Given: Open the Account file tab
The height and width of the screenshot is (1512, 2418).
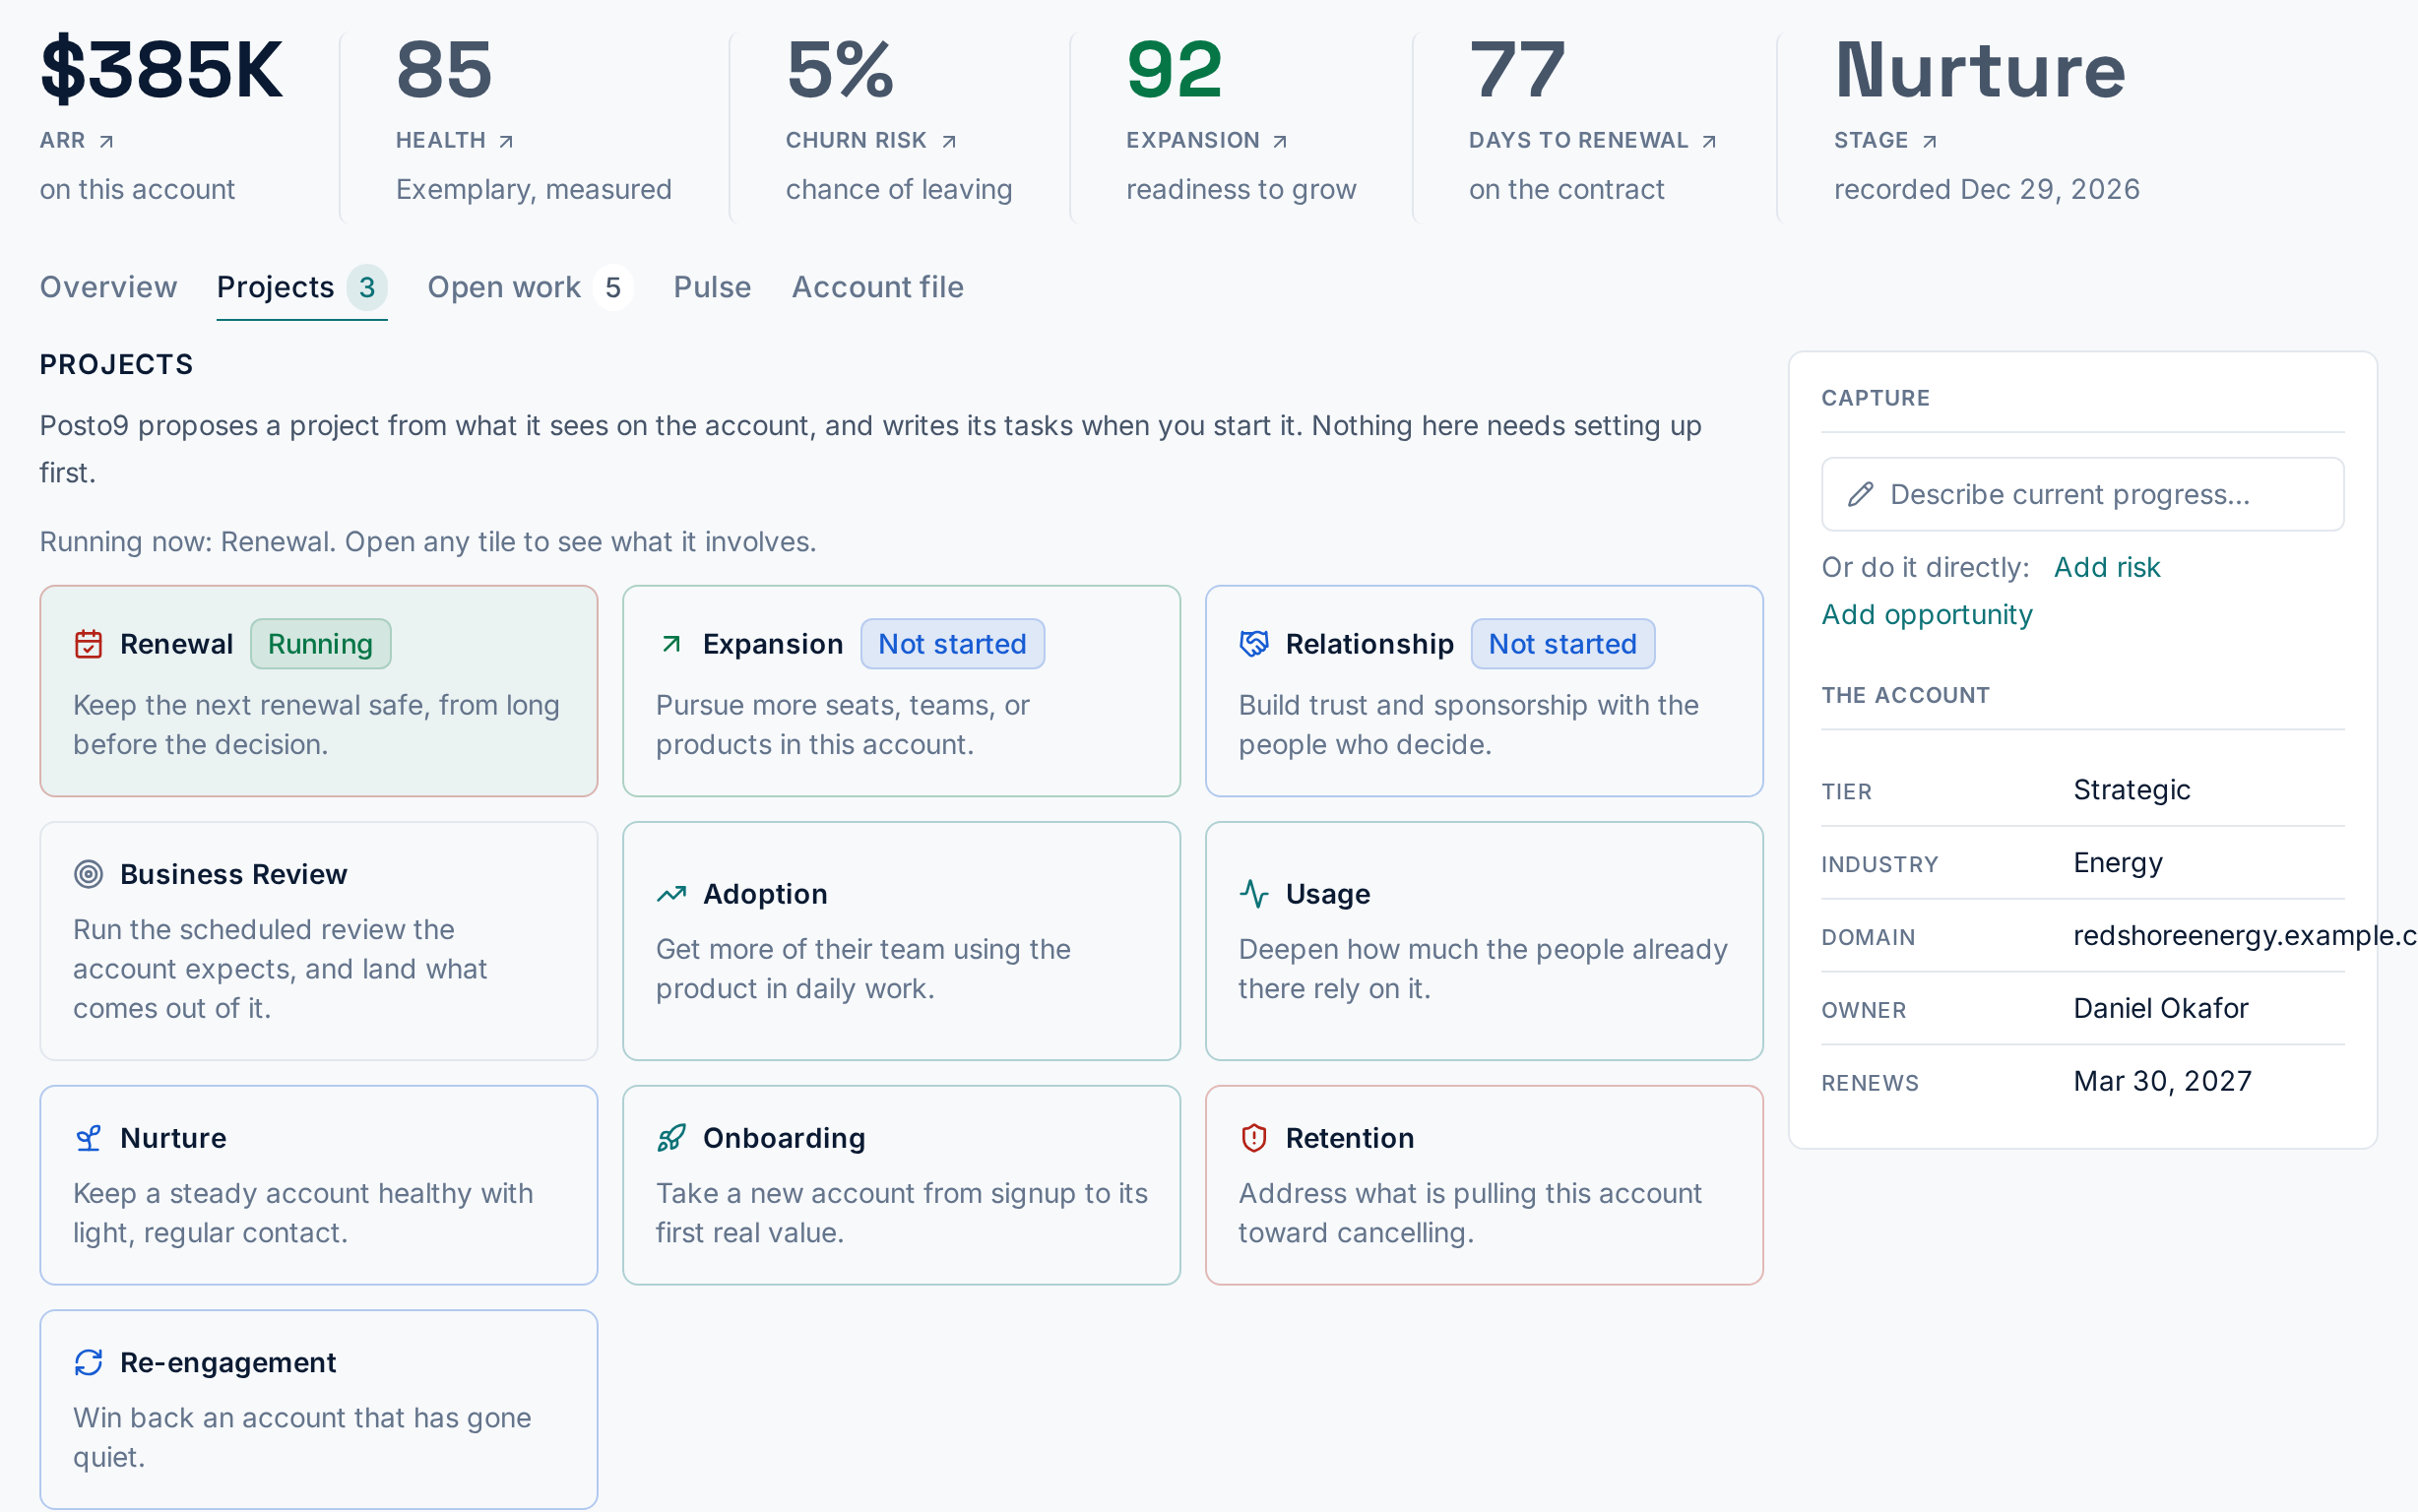Looking at the screenshot, I should tap(877, 287).
